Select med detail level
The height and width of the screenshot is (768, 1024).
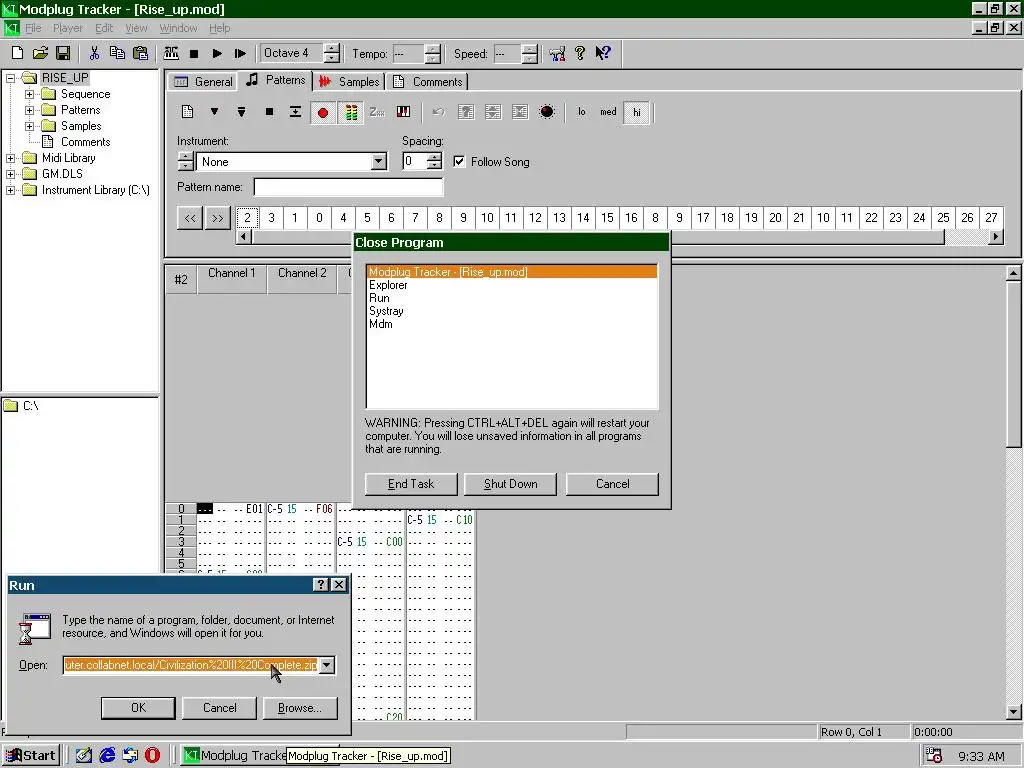(x=608, y=112)
